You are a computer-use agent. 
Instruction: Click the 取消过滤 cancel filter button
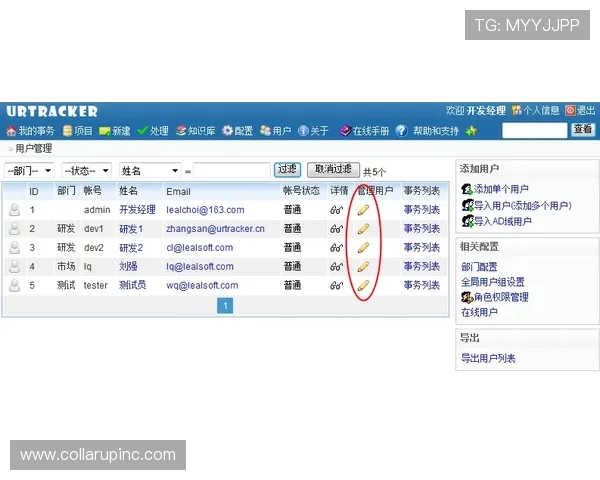333,170
